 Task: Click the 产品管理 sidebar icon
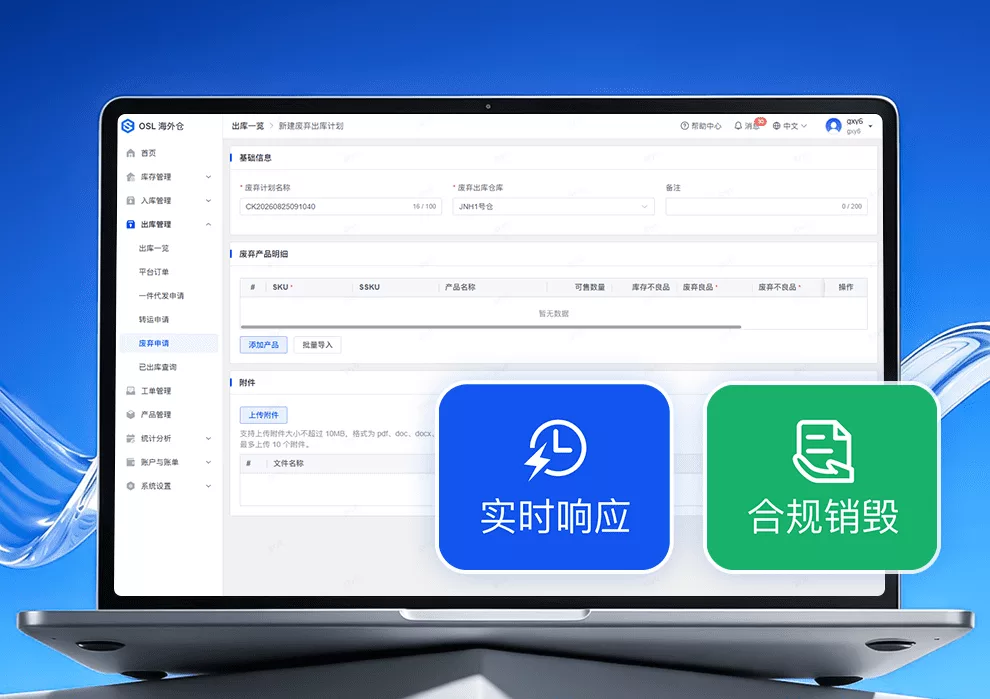coord(131,415)
